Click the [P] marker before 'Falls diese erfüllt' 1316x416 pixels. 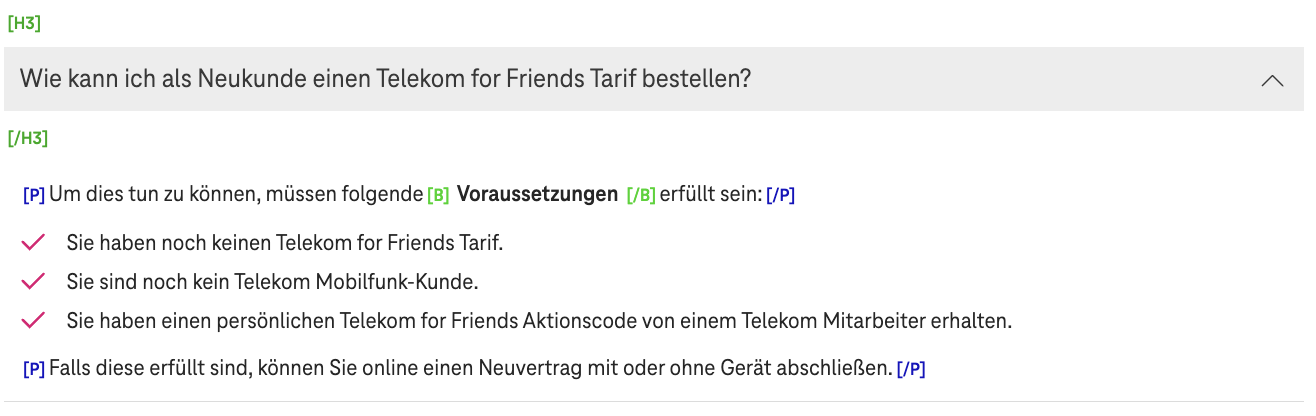pos(34,369)
